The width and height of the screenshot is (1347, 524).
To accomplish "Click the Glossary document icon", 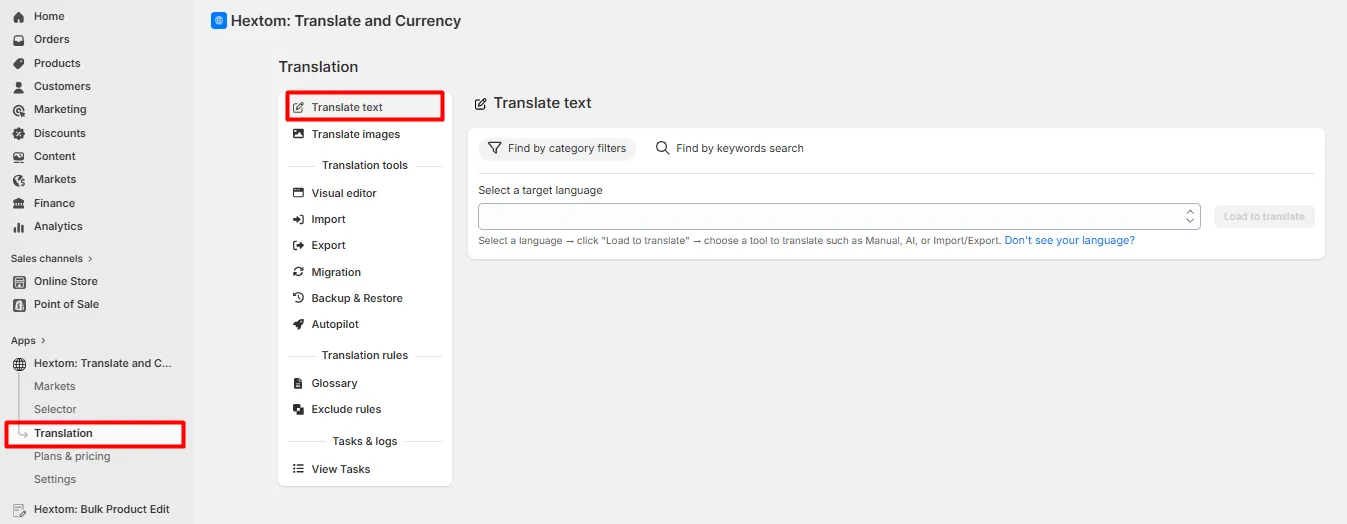I will tap(298, 383).
